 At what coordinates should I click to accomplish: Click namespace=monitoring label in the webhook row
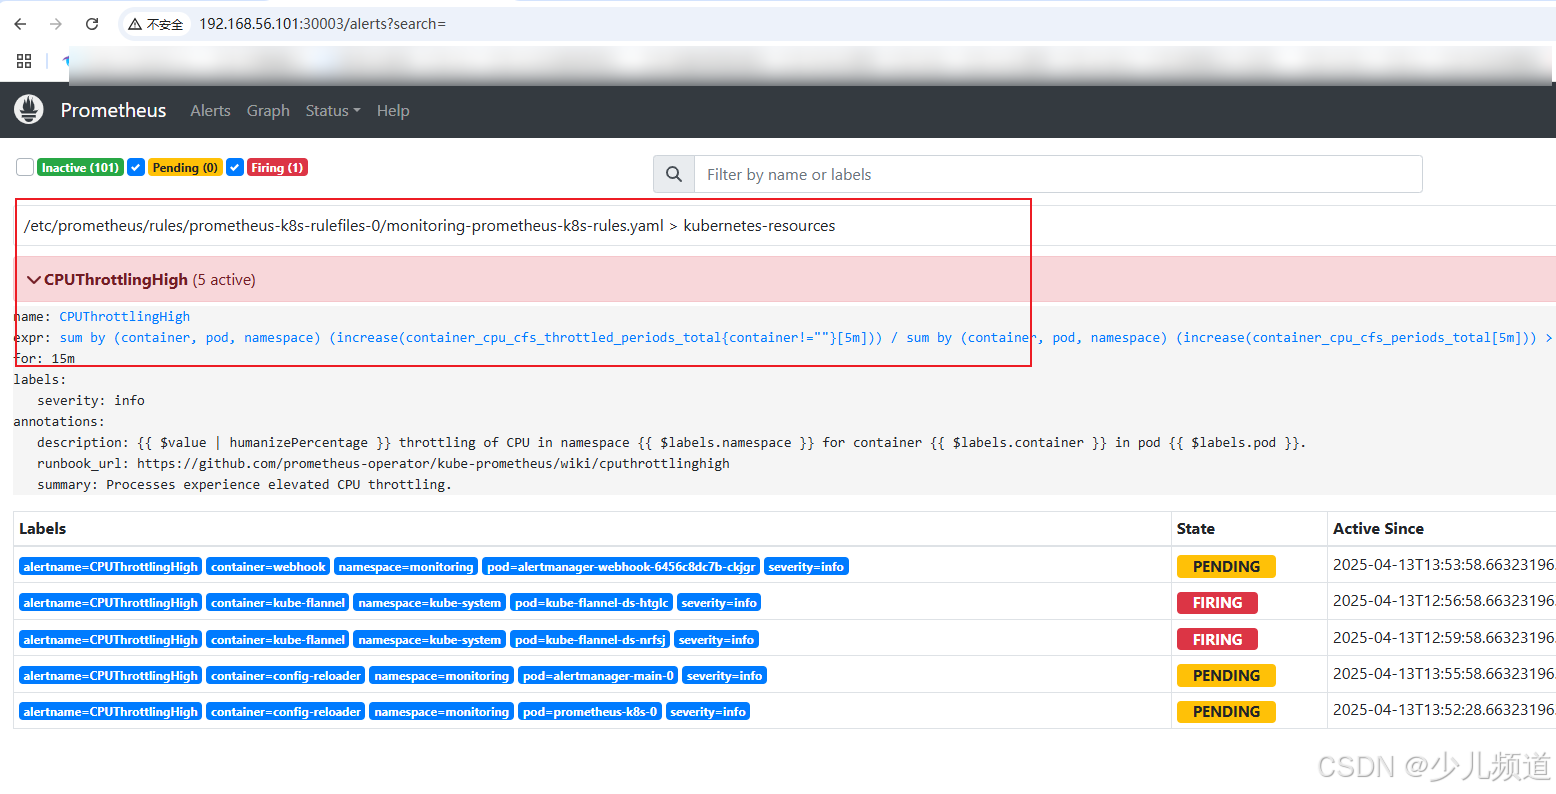pos(406,567)
